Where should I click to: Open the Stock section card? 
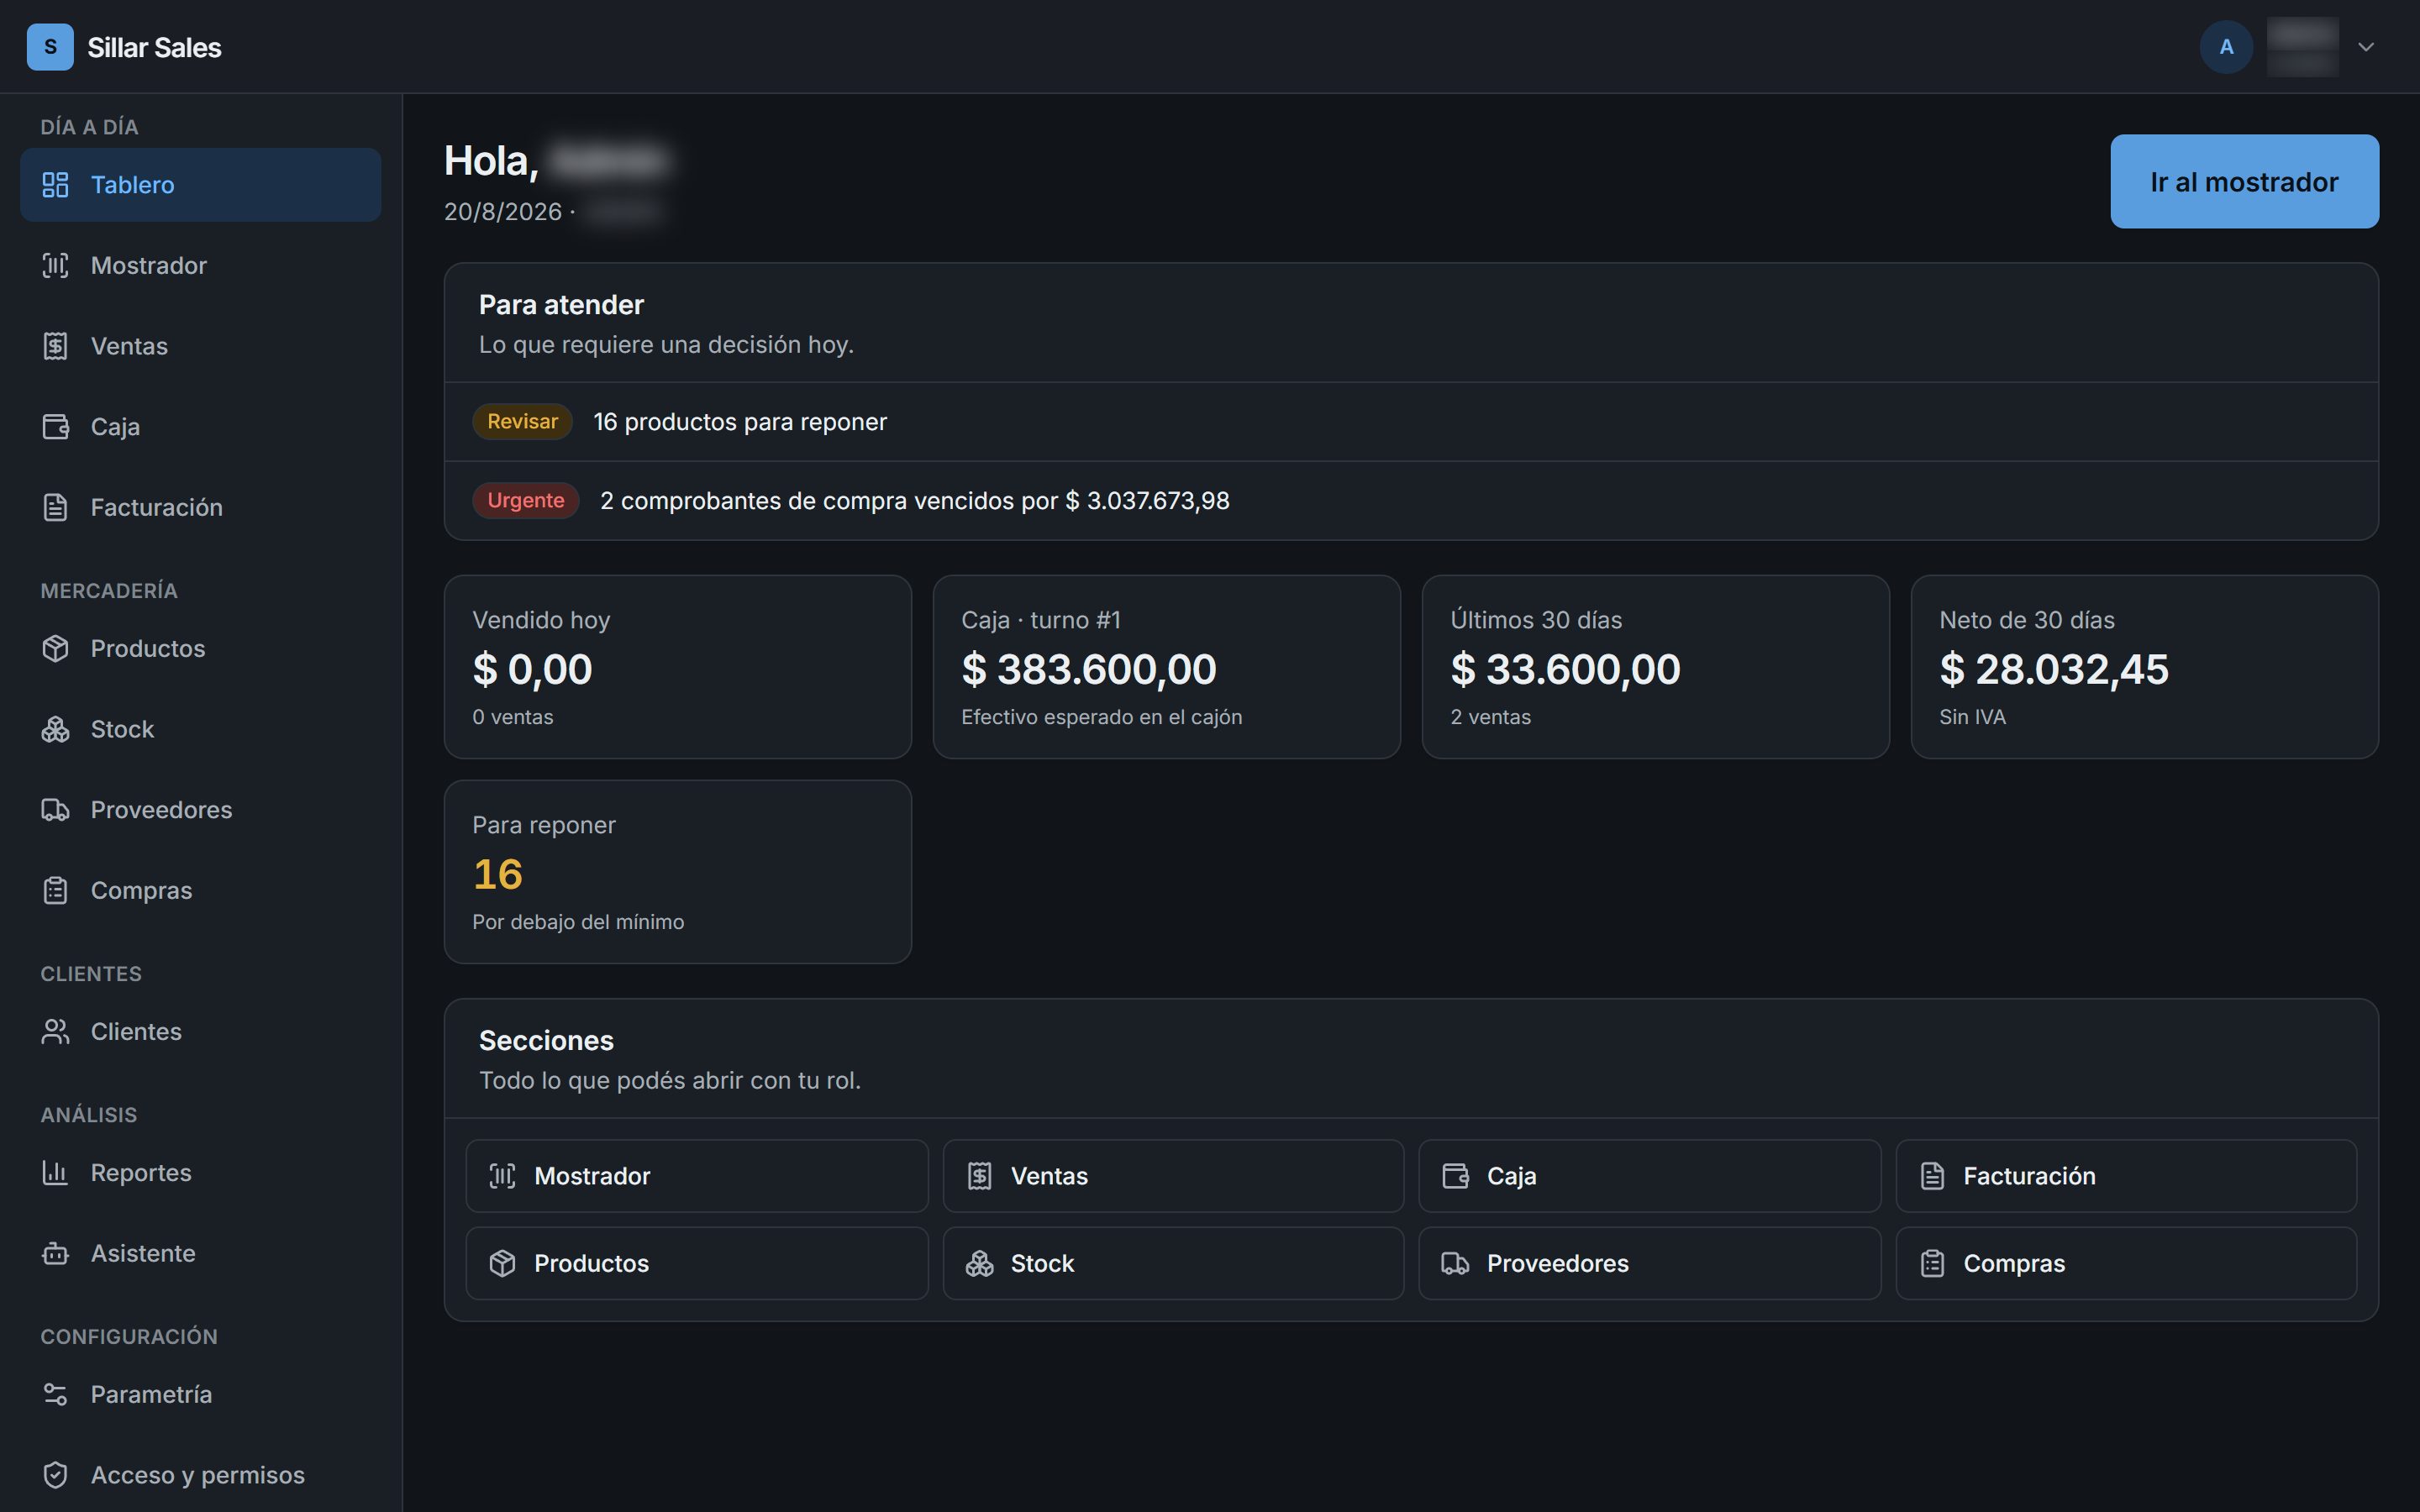pyautogui.click(x=1173, y=1264)
